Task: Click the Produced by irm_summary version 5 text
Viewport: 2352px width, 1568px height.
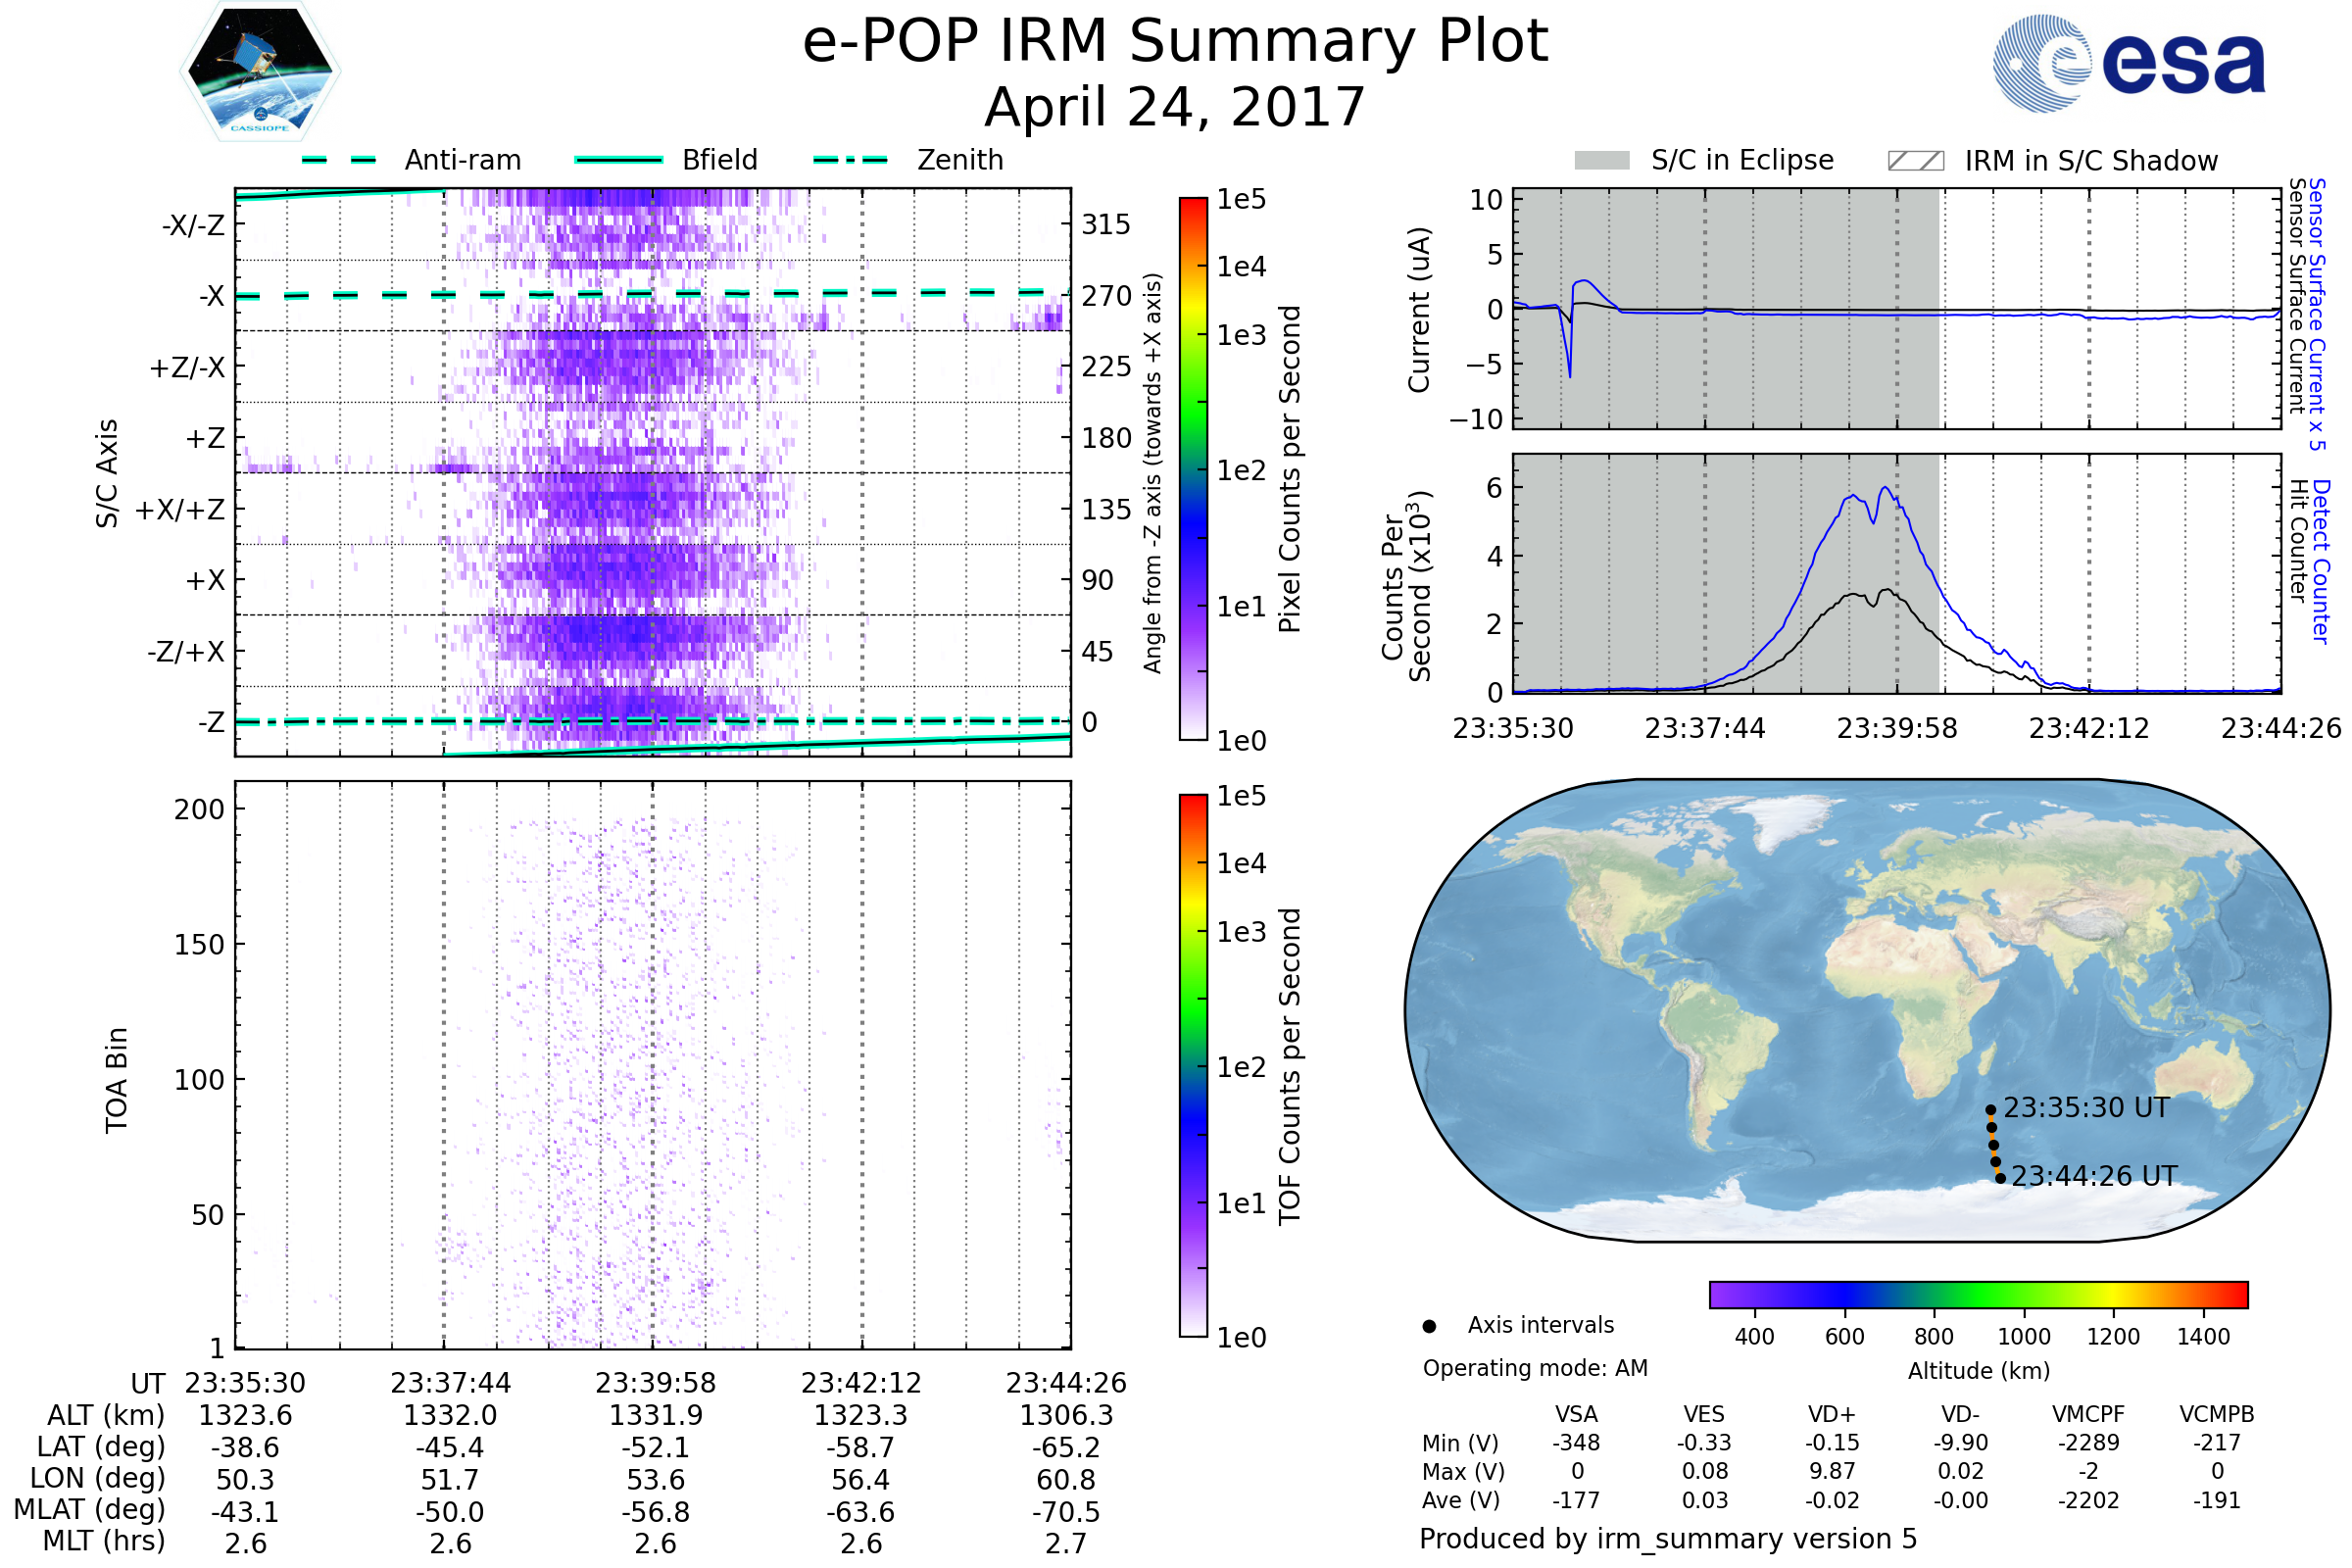Action: 1668,1538
